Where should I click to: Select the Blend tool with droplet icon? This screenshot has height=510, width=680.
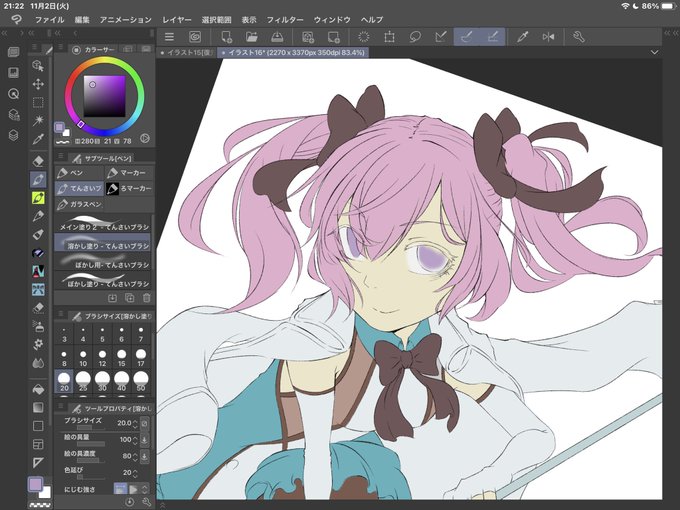pyautogui.click(x=38, y=363)
